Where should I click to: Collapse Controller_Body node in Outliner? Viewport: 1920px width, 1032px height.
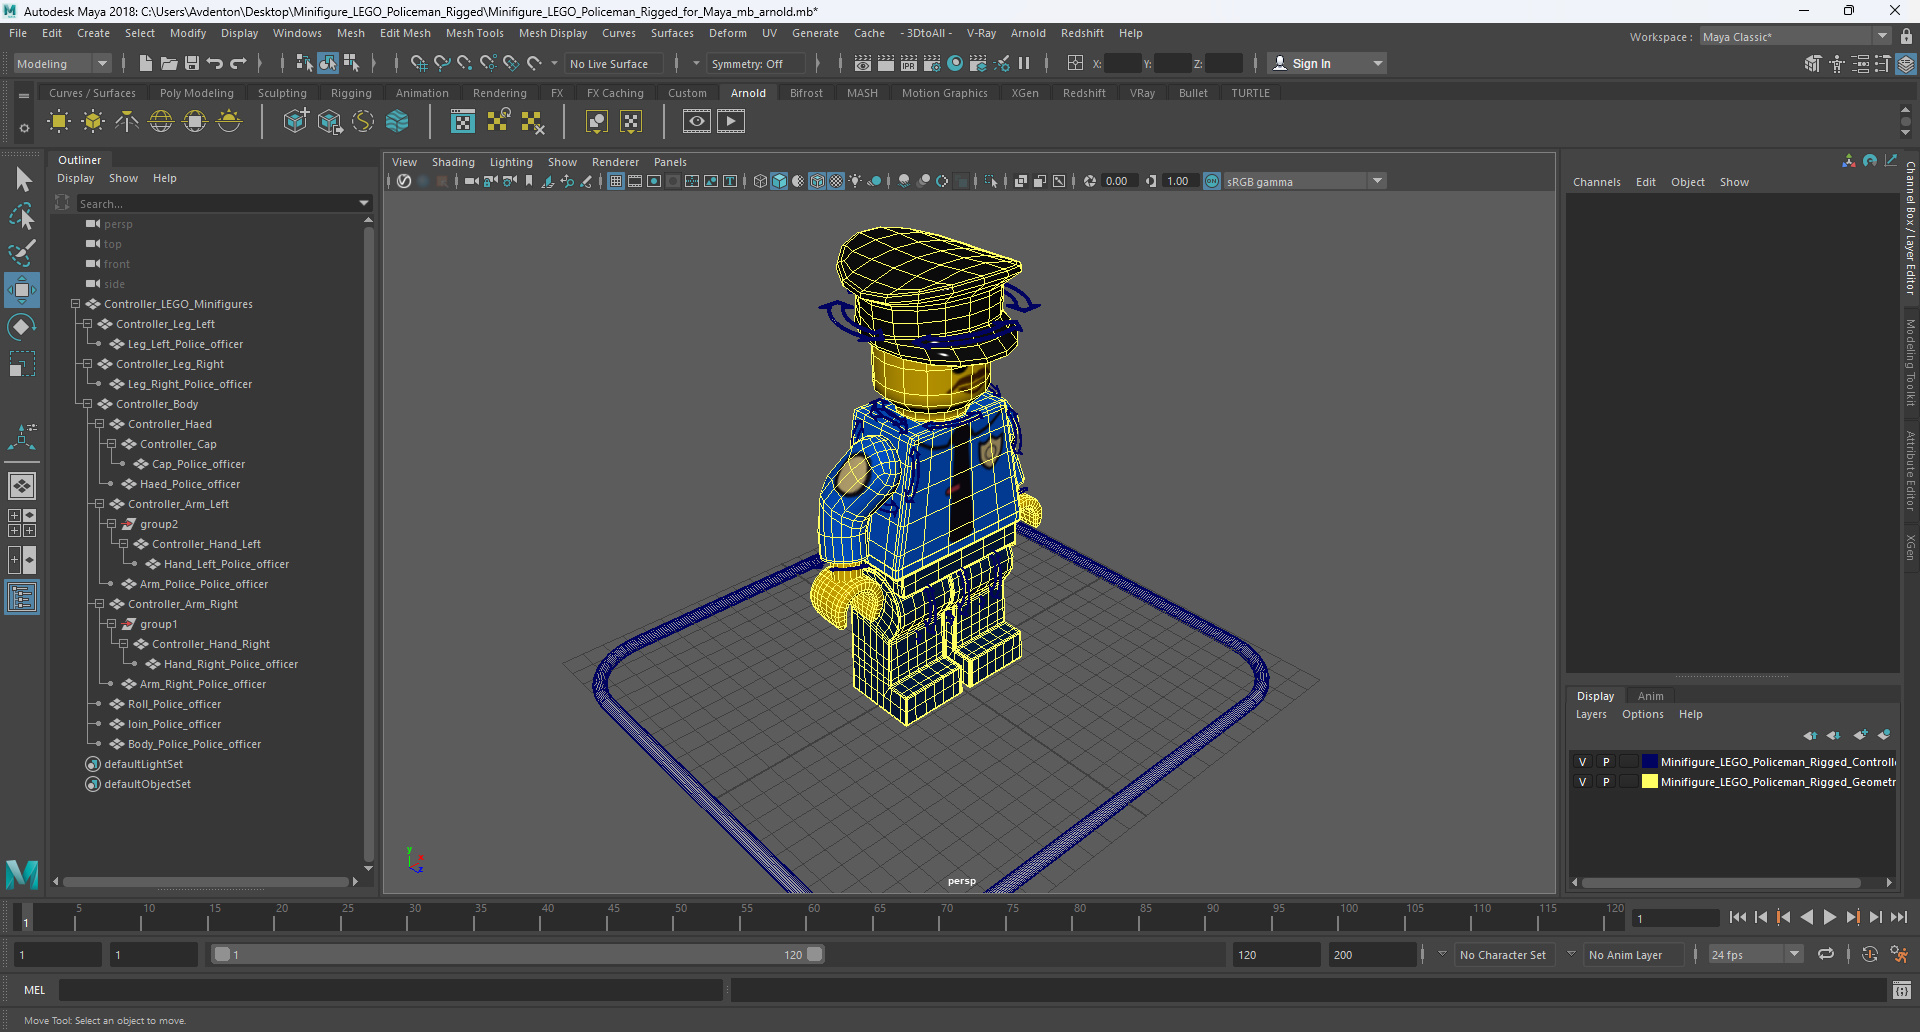pos(87,404)
